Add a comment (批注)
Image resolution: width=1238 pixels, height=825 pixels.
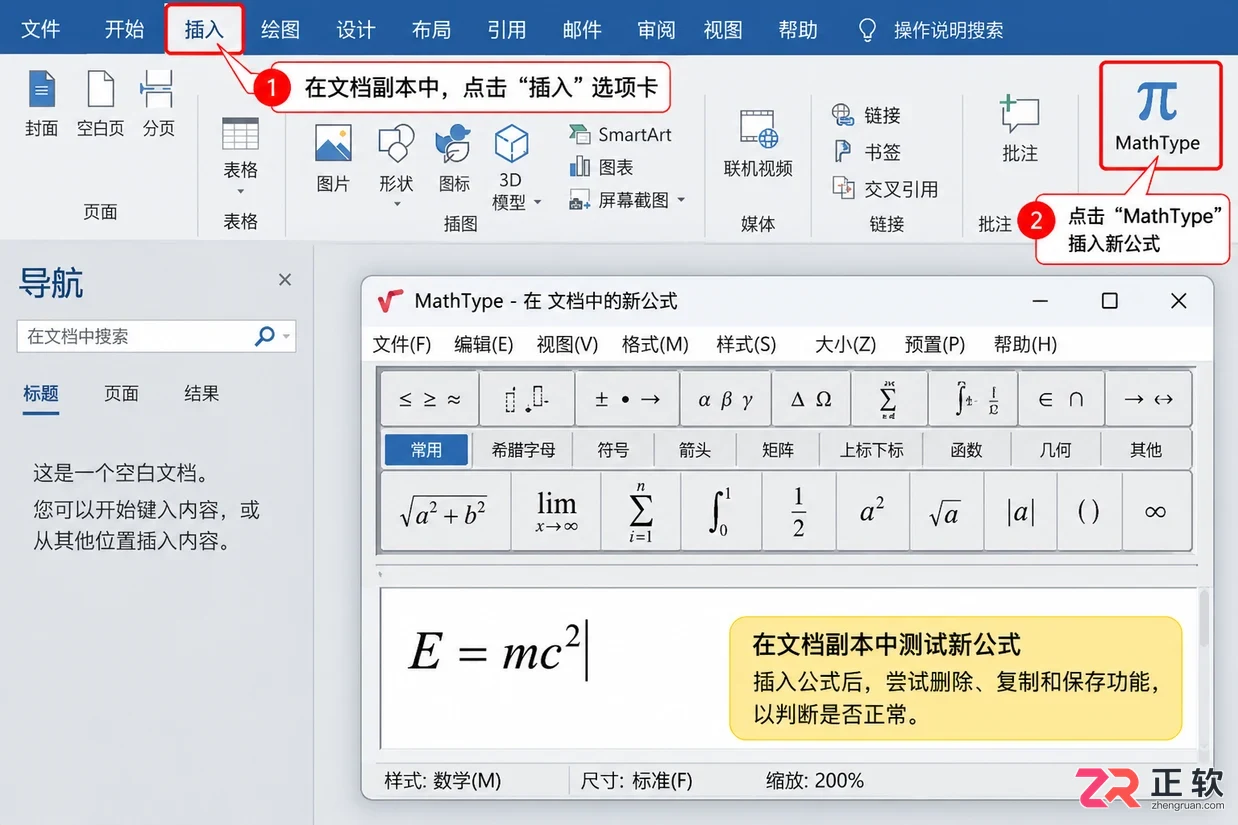(1020, 129)
